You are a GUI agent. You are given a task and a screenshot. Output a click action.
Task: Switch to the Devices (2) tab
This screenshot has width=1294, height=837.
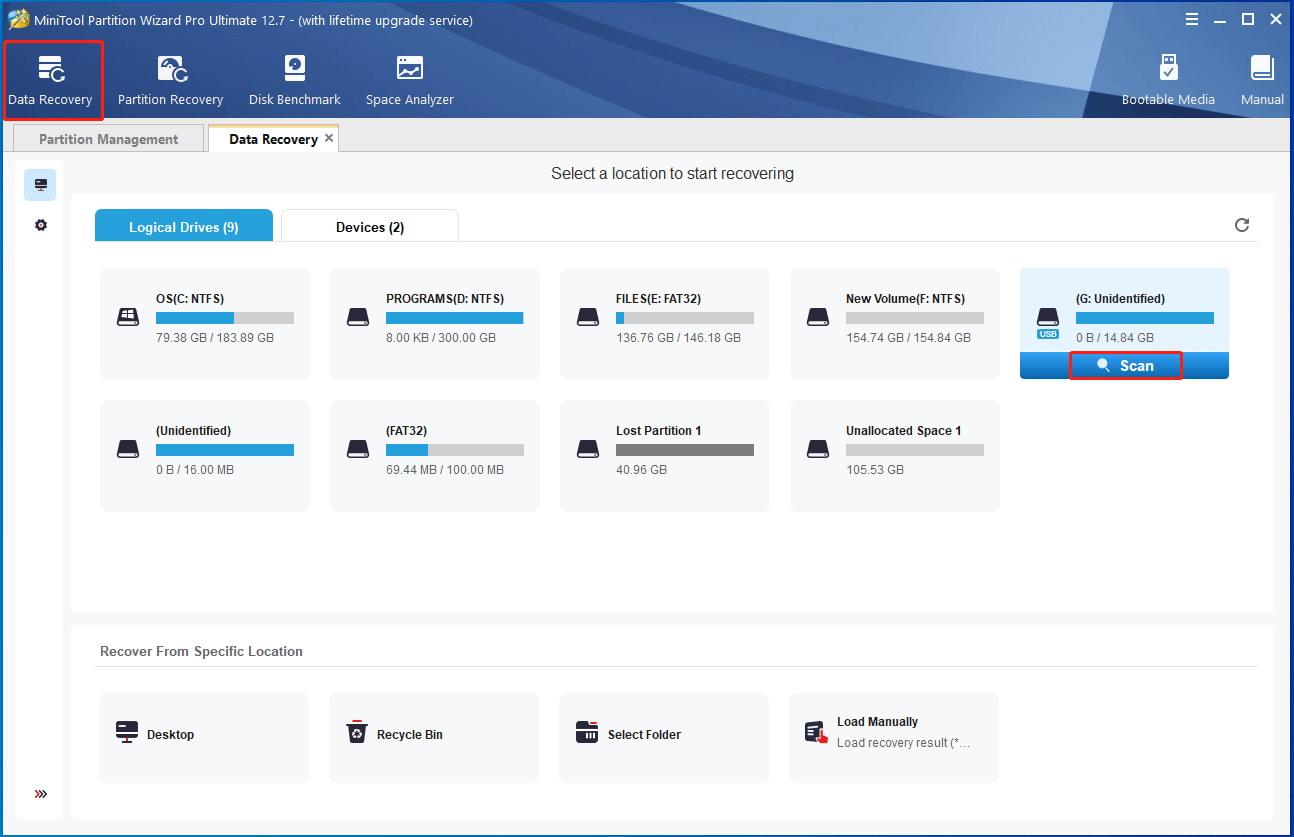pyautogui.click(x=370, y=227)
